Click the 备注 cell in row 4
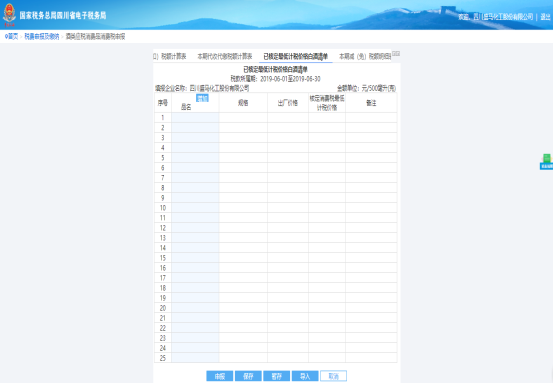 371,148
